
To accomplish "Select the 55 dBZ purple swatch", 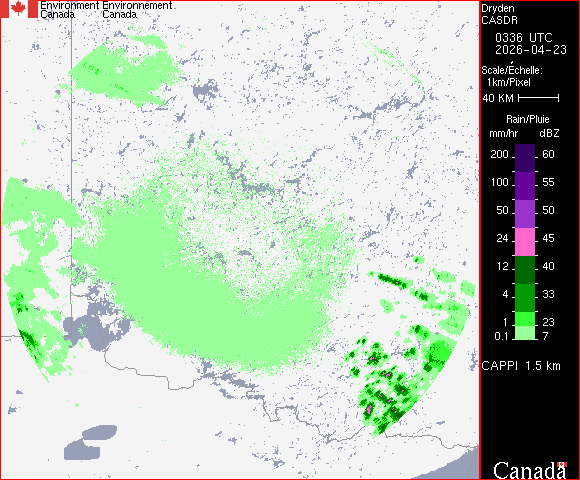I will 525,186.
